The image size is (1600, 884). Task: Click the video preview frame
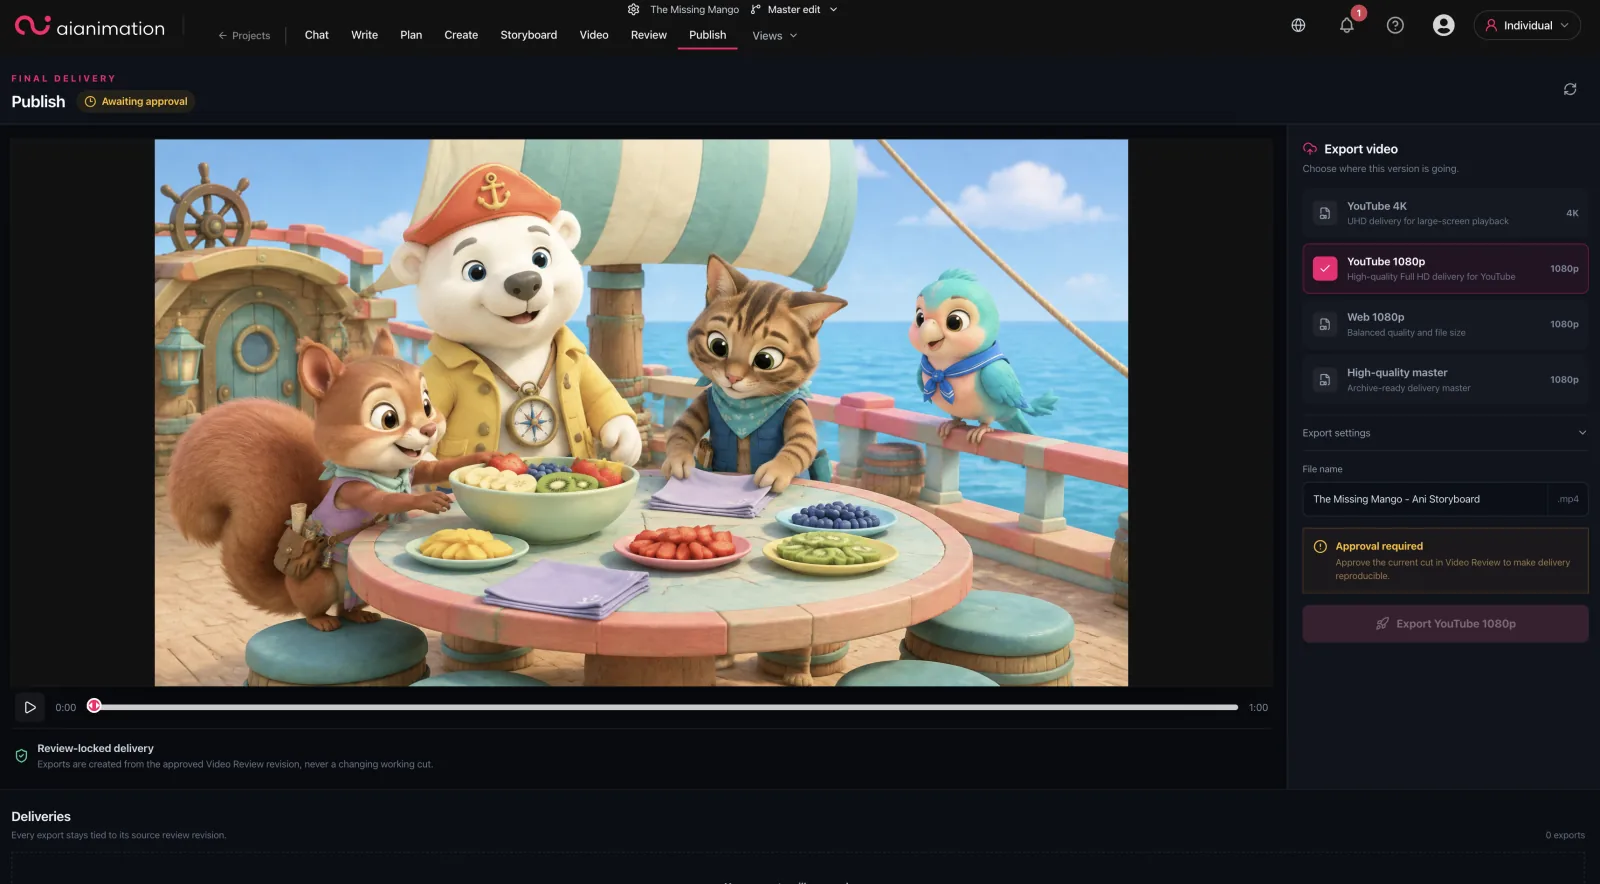point(641,413)
